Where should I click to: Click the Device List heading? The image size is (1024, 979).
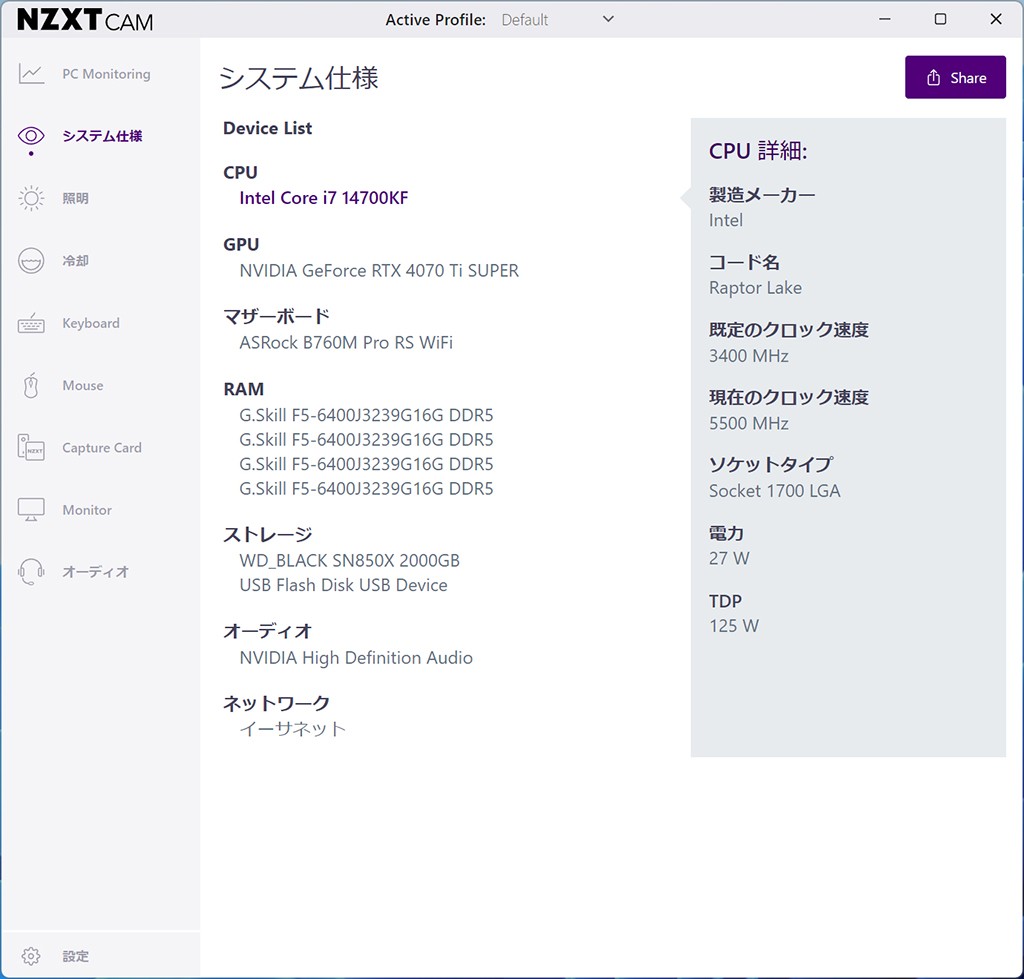click(x=267, y=128)
